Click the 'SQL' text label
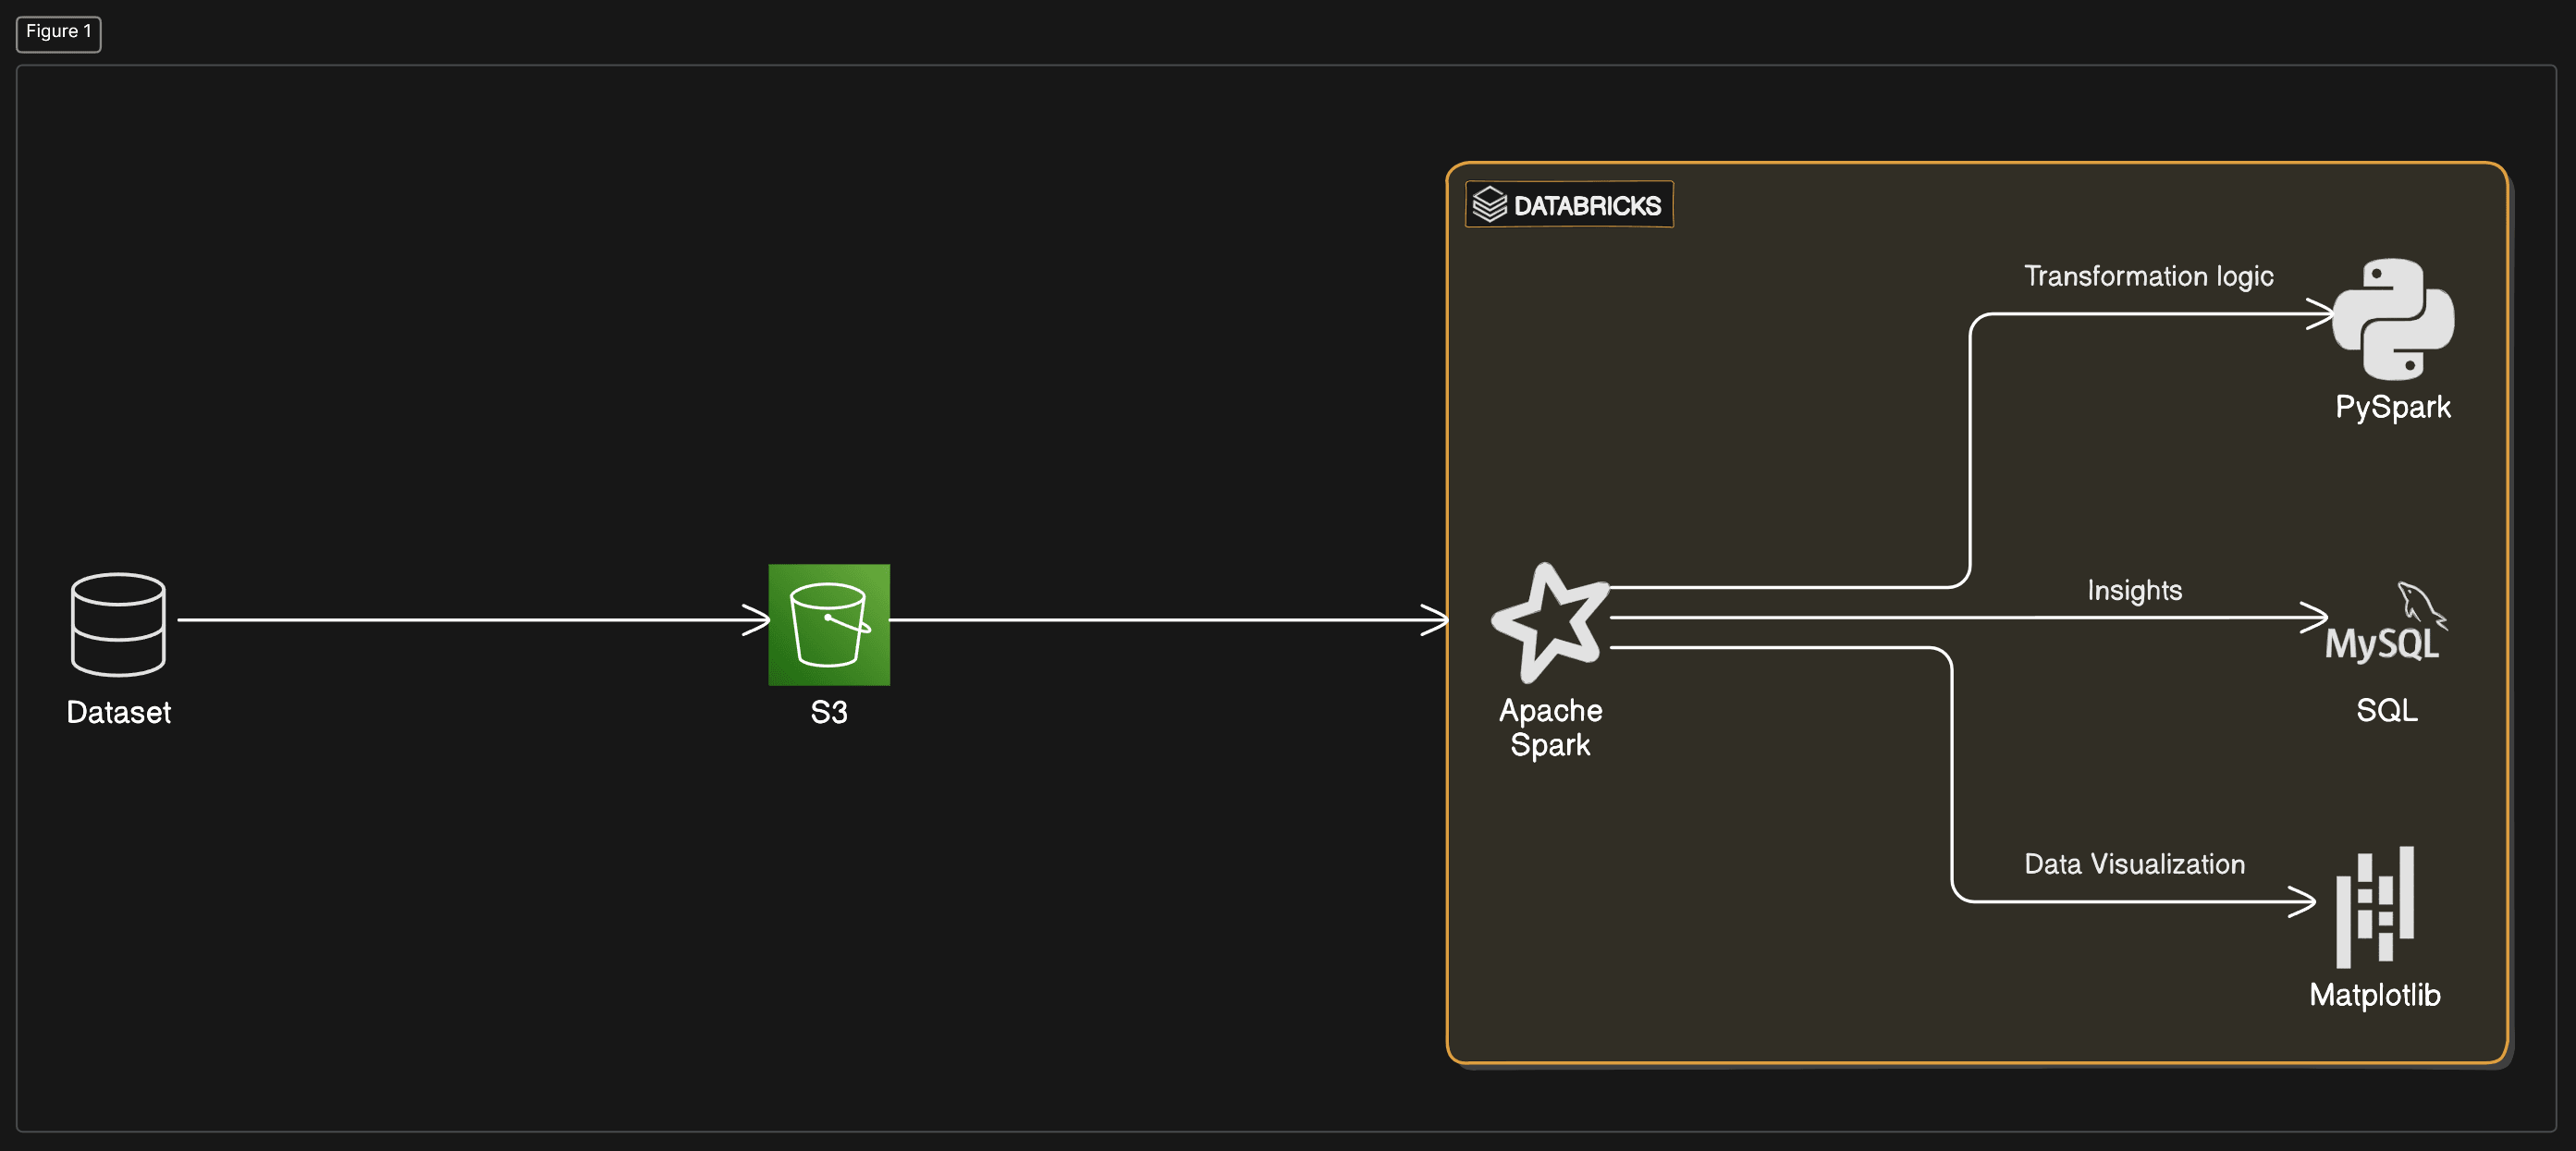This screenshot has height=1151, width=2576. pyautogui.click(x=2386, y=710)
